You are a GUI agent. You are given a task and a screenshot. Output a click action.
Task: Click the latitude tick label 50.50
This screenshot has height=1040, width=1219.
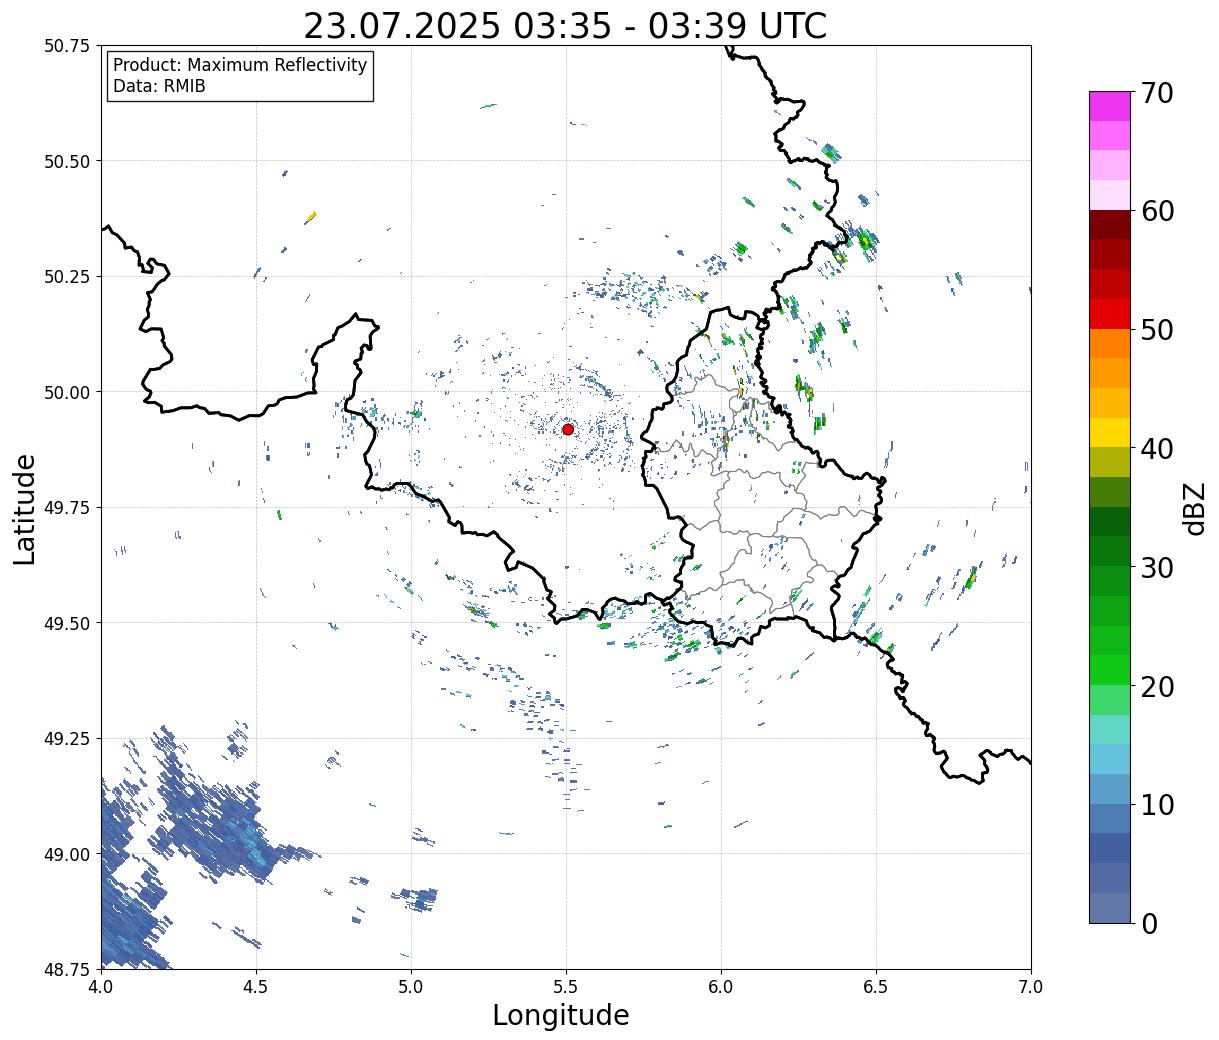click(x=66, y=161)
